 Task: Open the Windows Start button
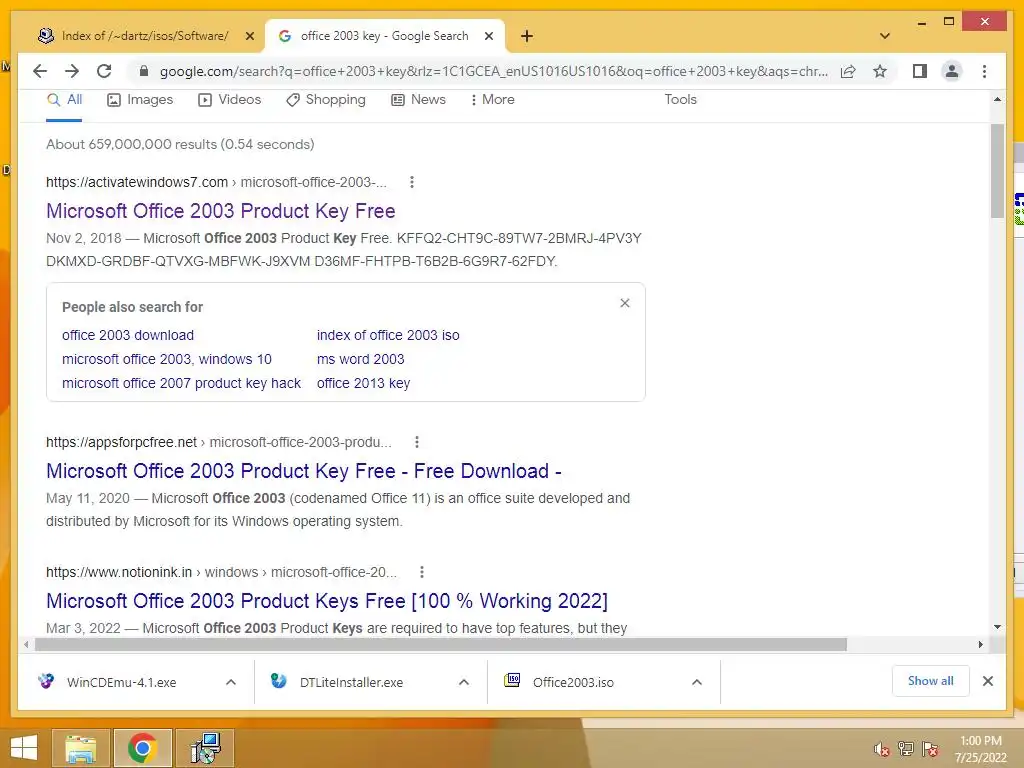coord(24,748)
